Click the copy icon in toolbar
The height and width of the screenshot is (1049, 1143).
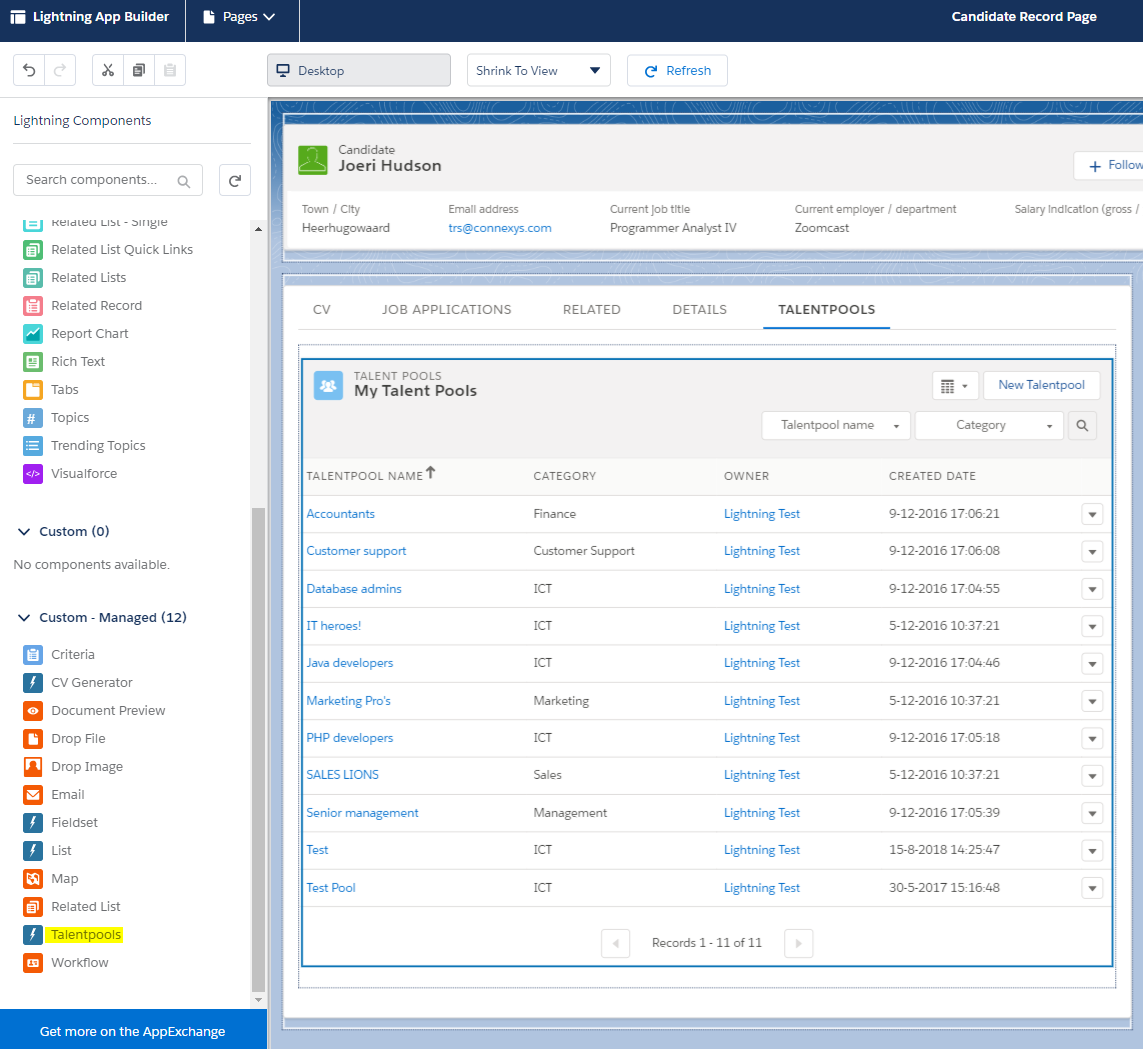point(139,70)
